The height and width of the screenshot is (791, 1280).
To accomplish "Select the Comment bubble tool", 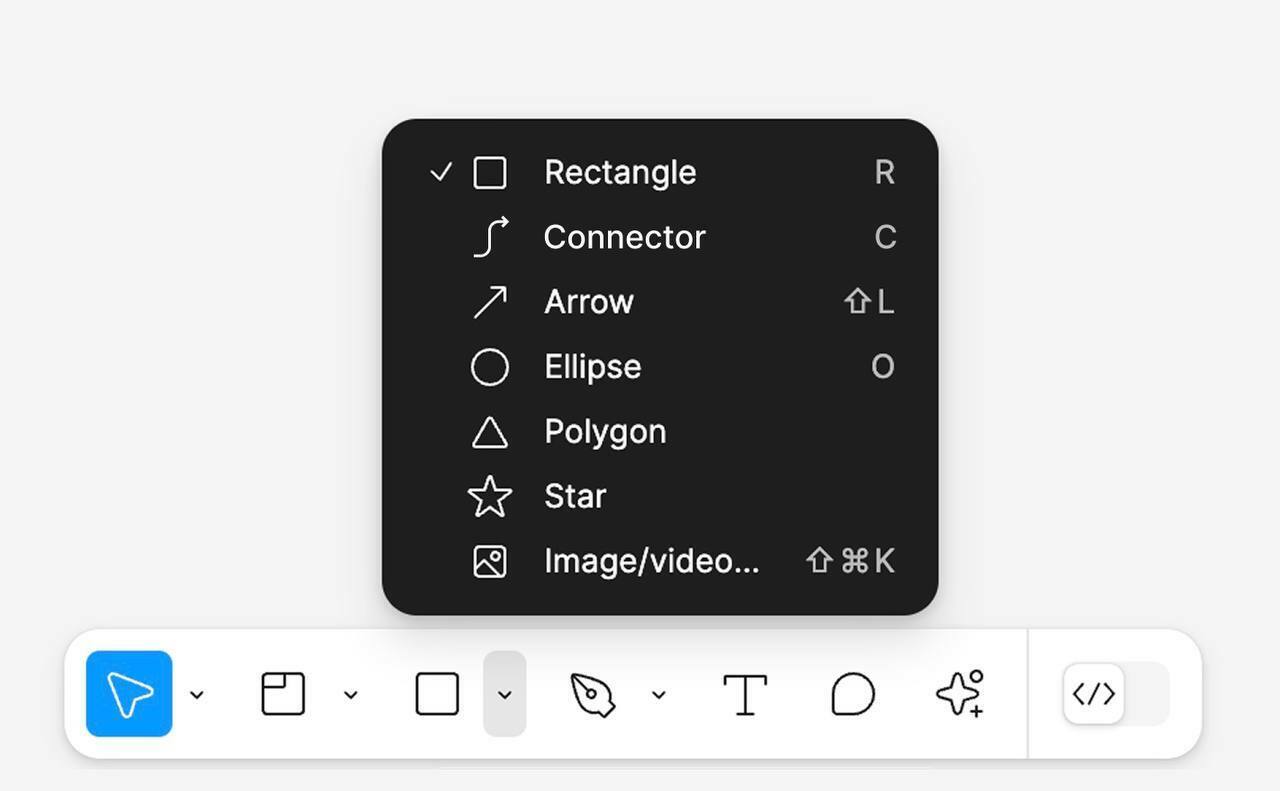I will point(853,694).
